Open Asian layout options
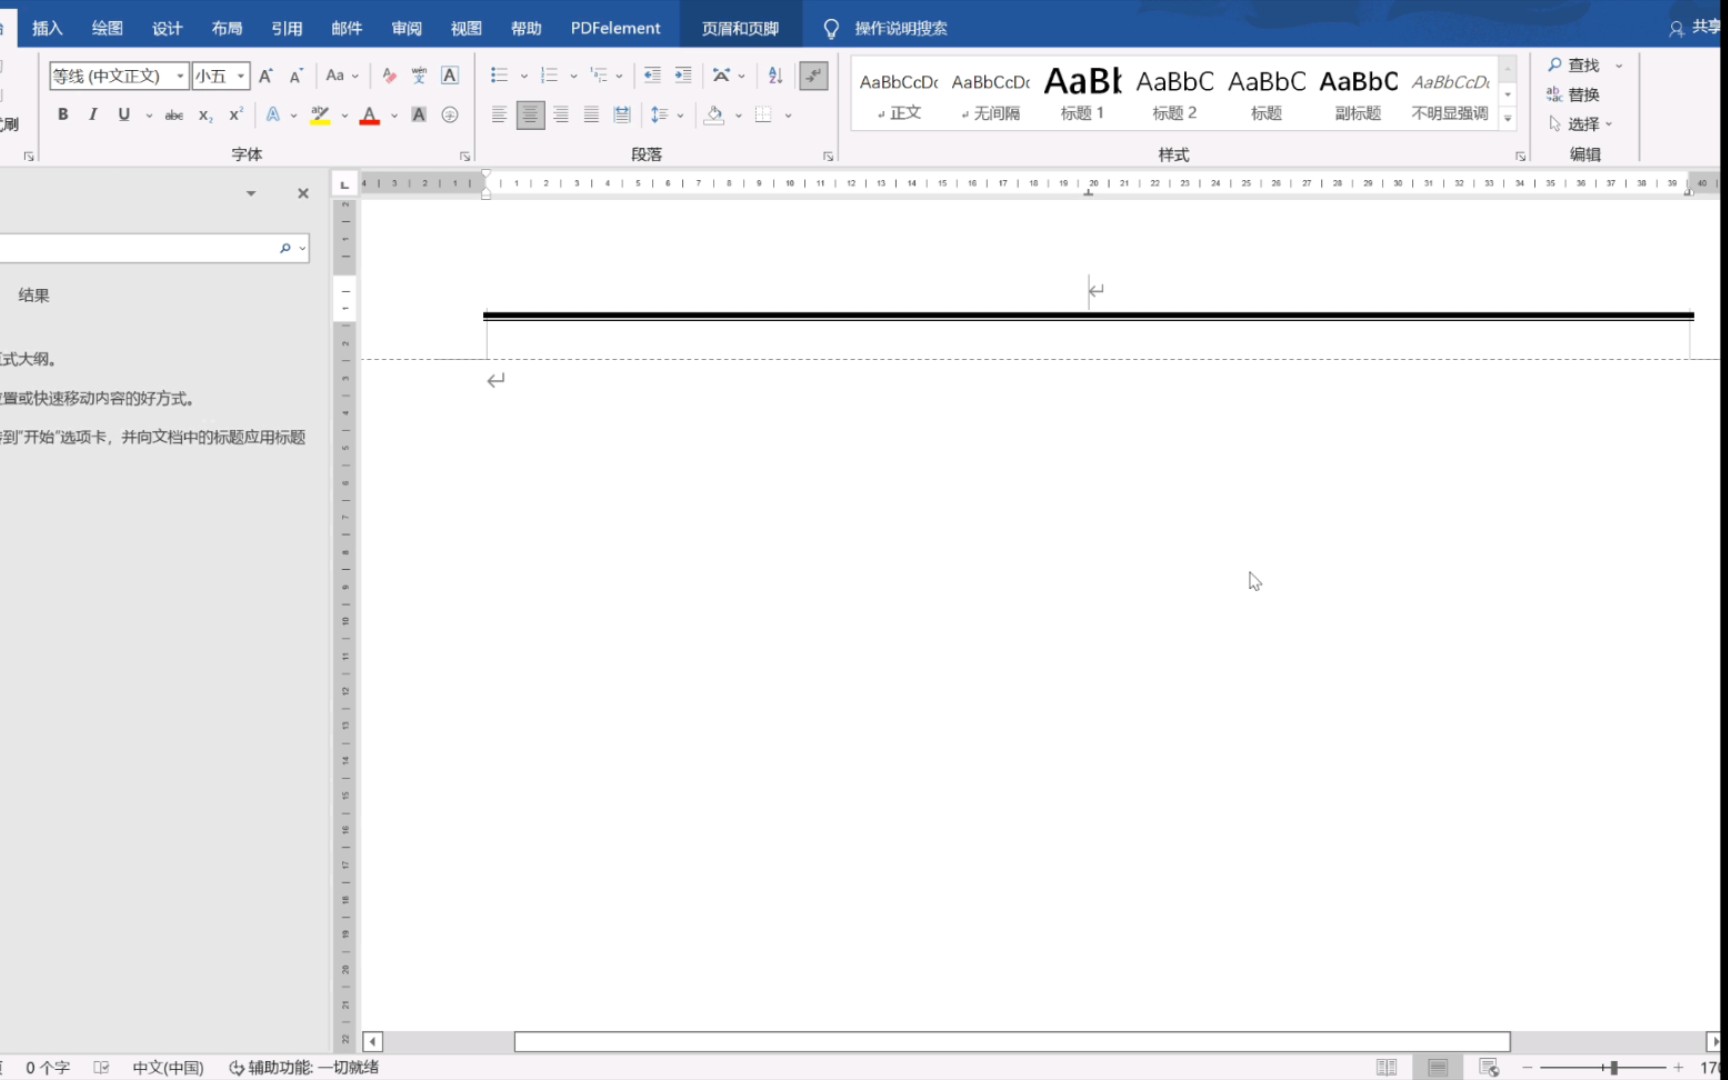 pos(721,76)
